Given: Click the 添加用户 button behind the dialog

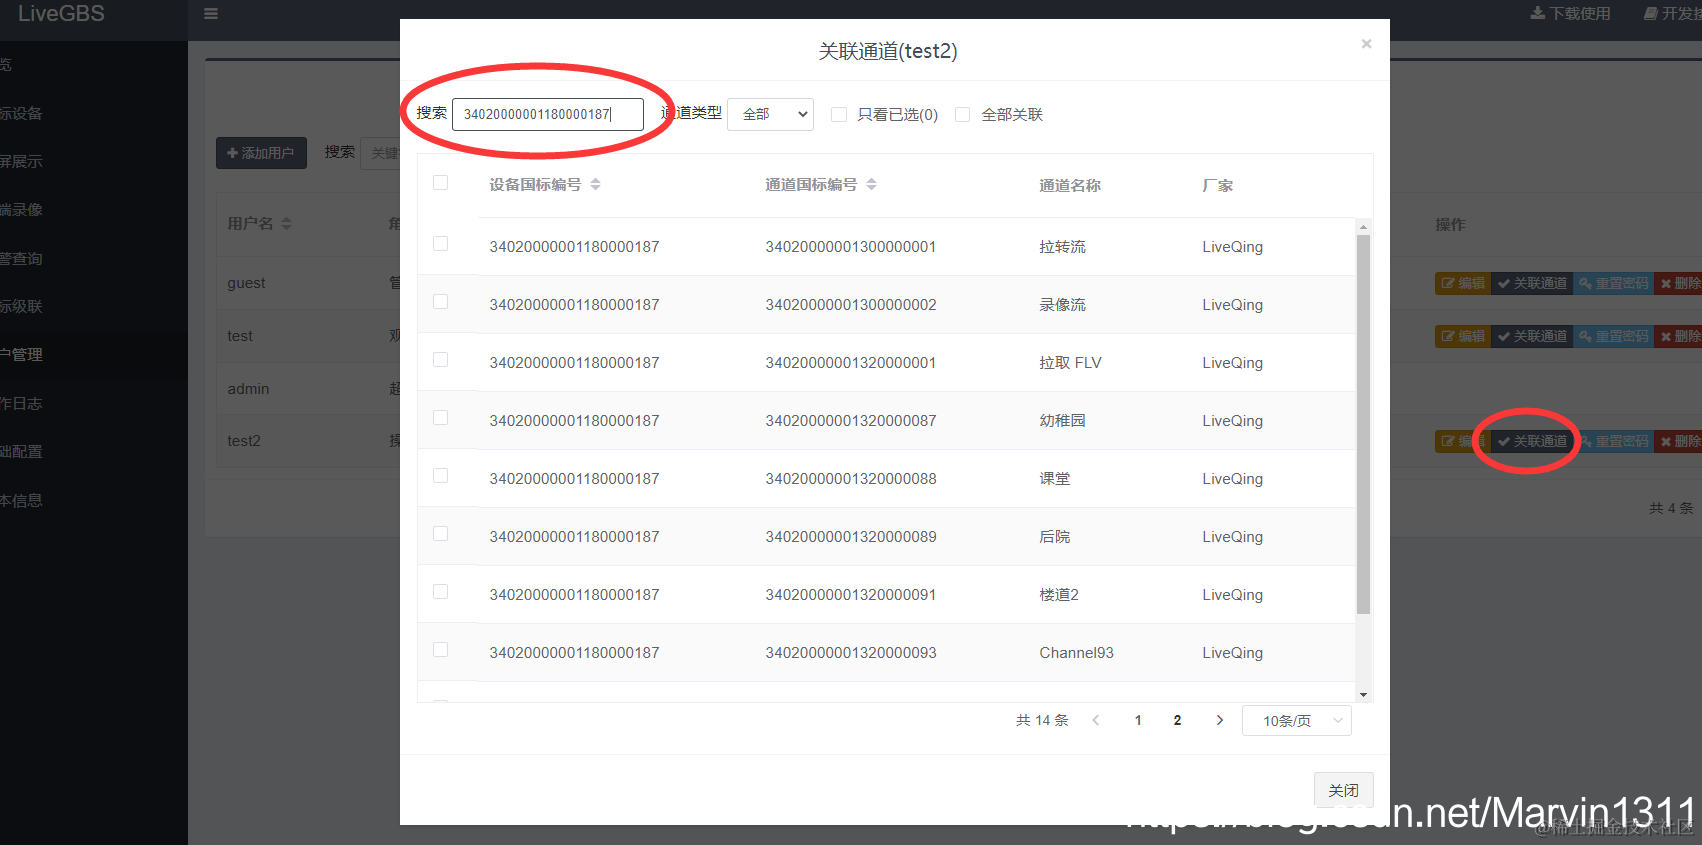Looking at the screenshot, I should 261,153.
